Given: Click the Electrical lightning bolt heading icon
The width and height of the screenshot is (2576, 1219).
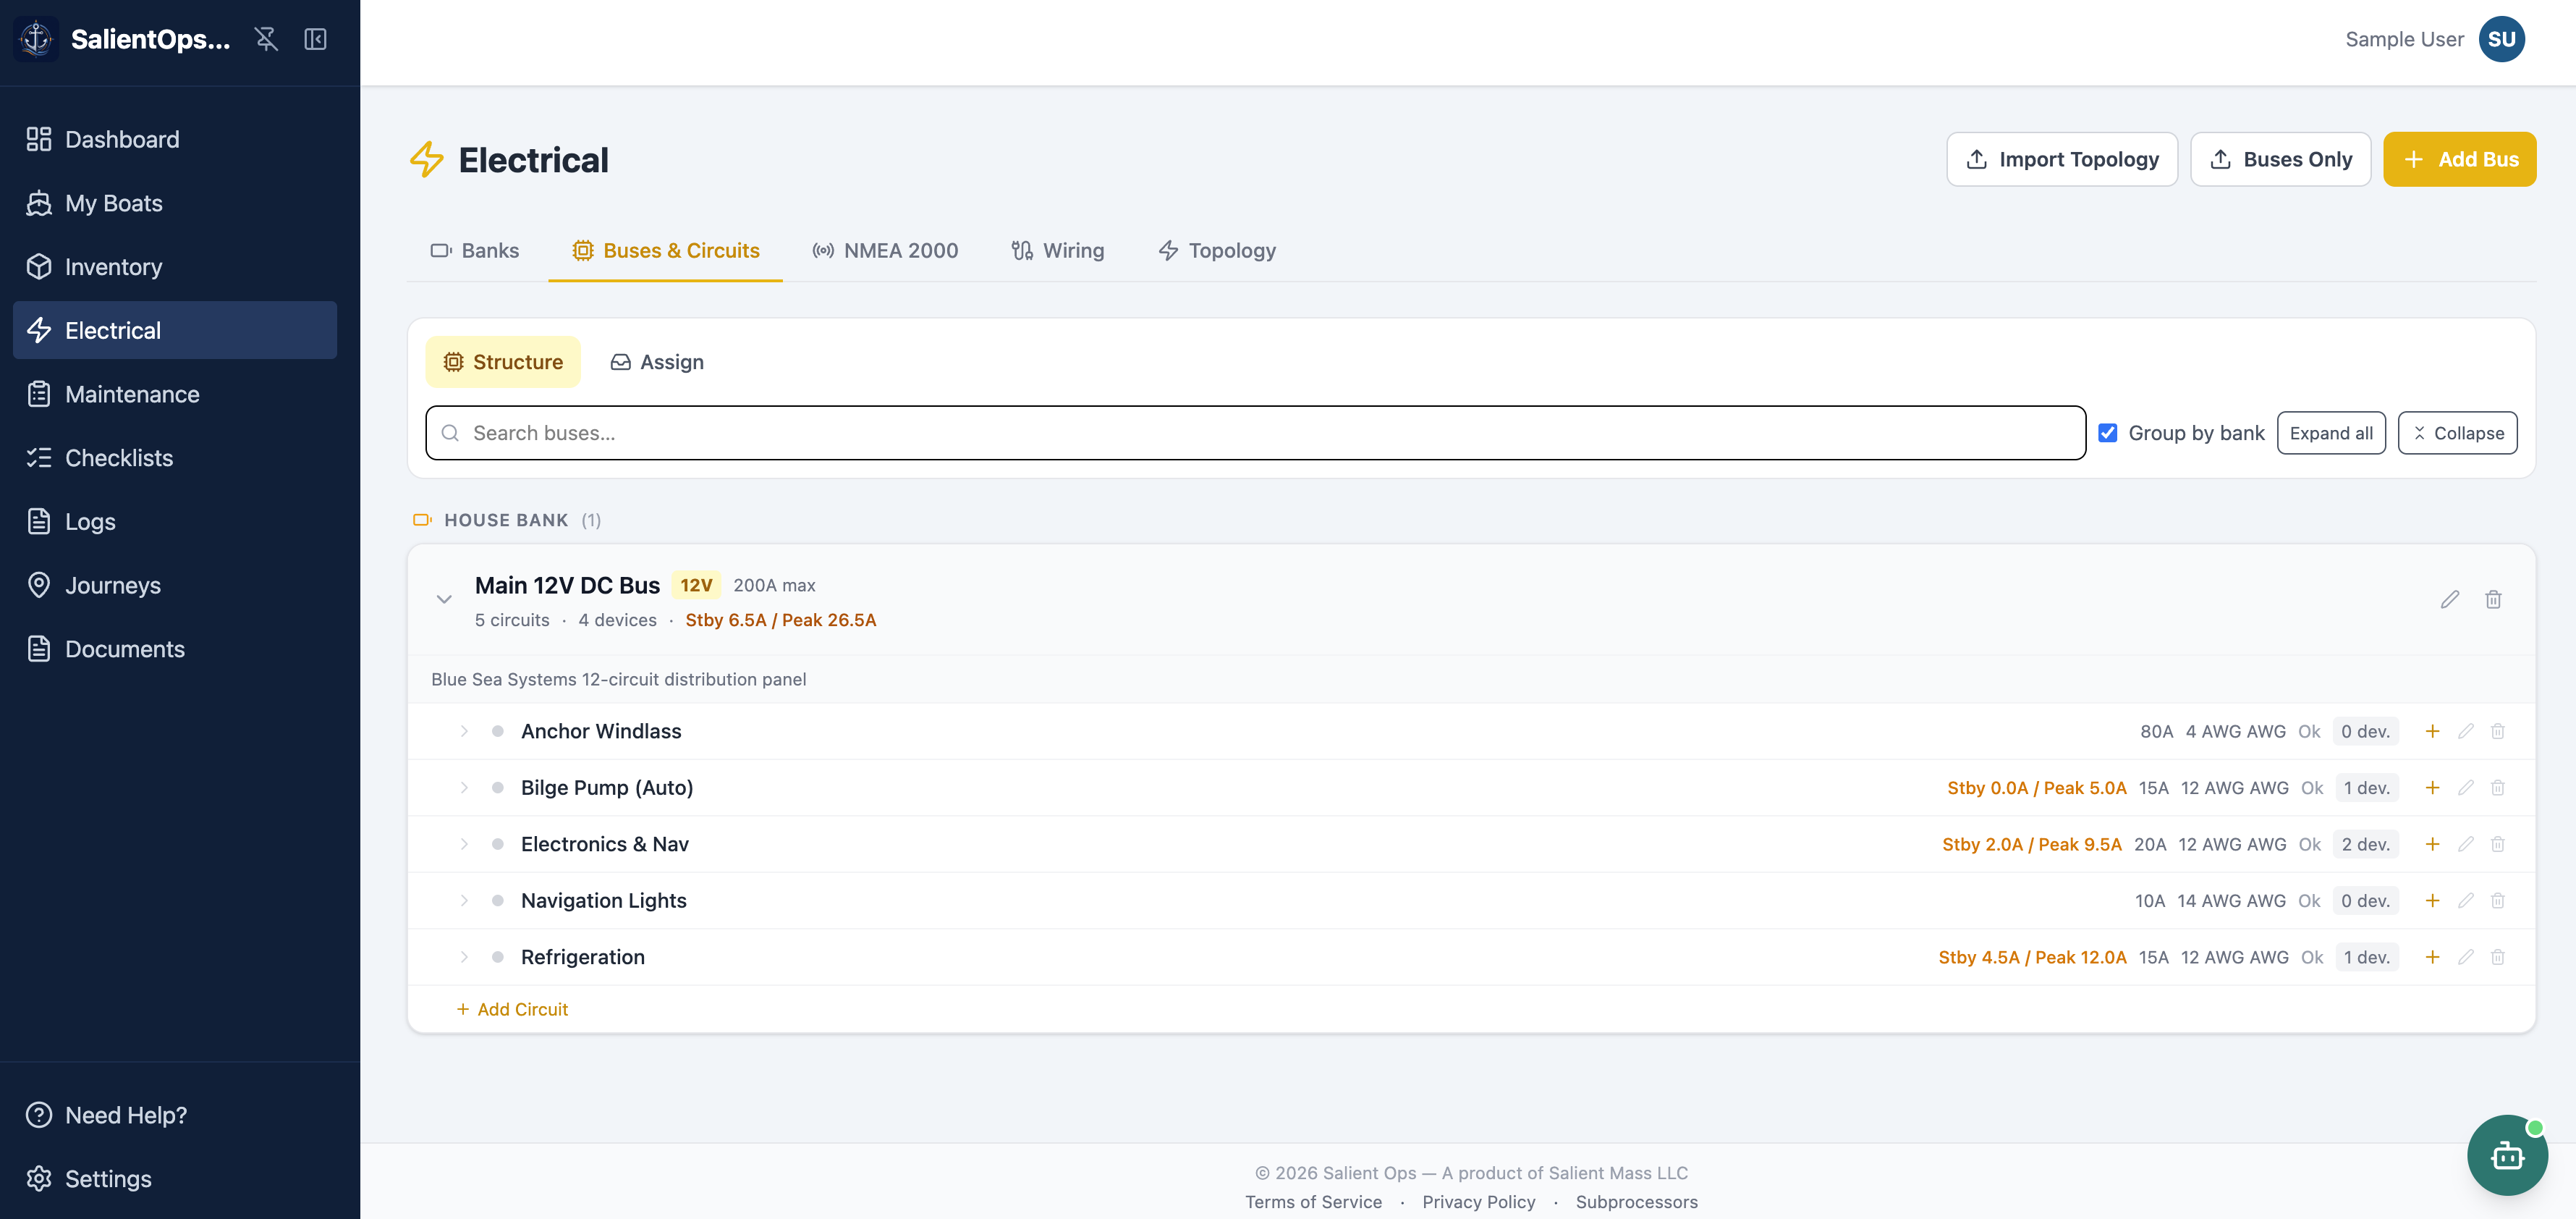Looking at the screenshot, I should (427, 160).
